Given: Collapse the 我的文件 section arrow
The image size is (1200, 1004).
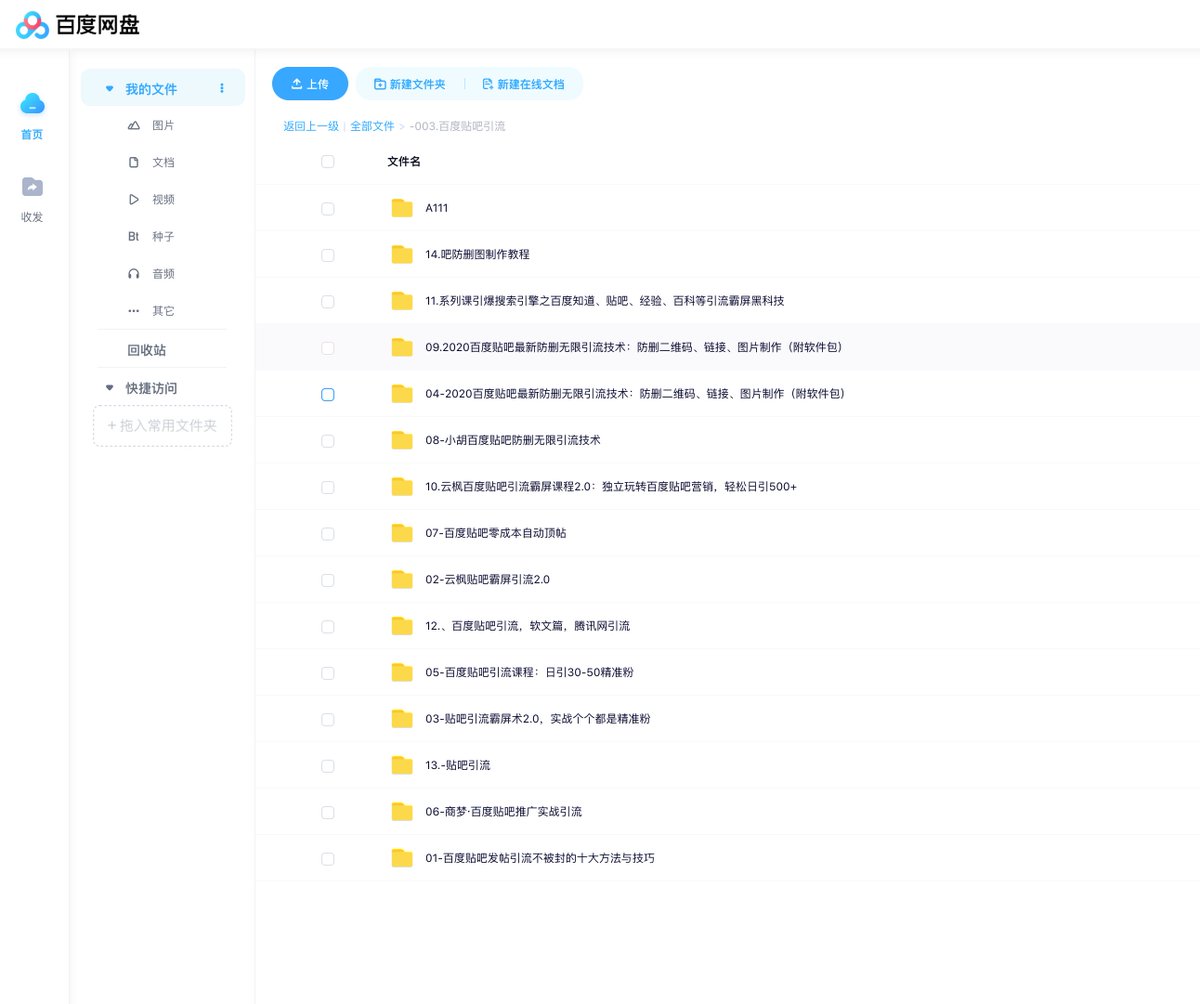Looking at the screenshot, I should 110,89.
